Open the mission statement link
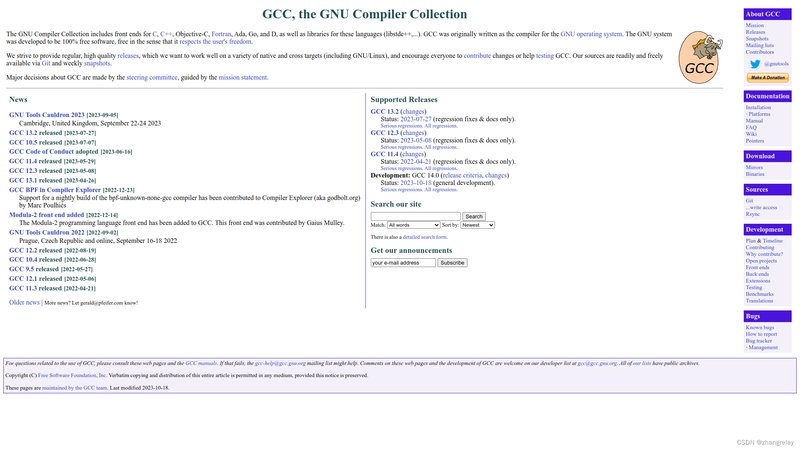800x450 pixels. point(242,78)
